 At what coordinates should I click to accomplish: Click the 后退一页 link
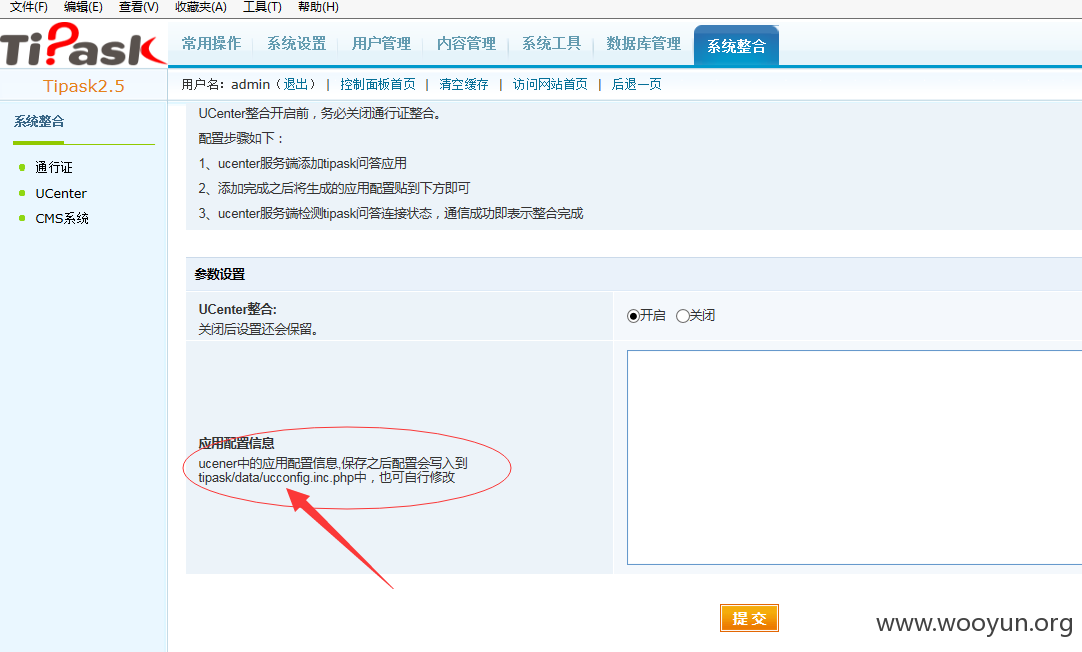point(636,84)
